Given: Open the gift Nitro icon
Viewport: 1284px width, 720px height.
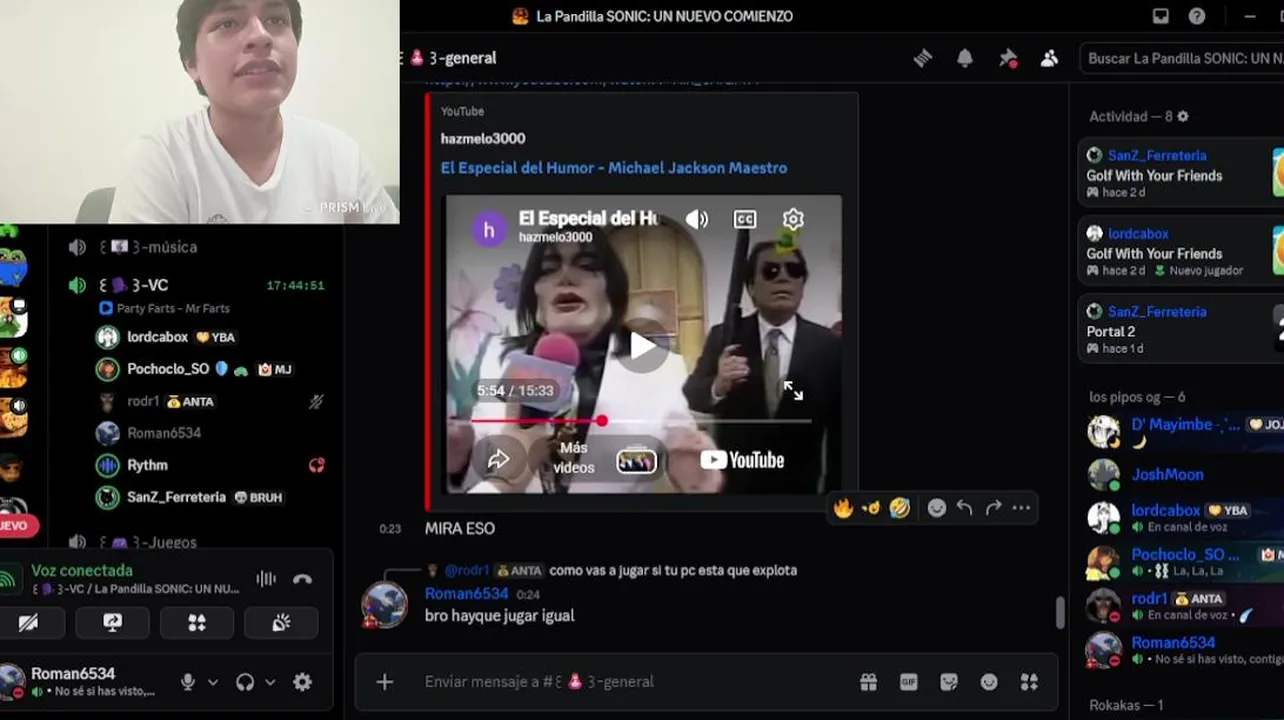Looking at the screenshot, I should 868,682.
